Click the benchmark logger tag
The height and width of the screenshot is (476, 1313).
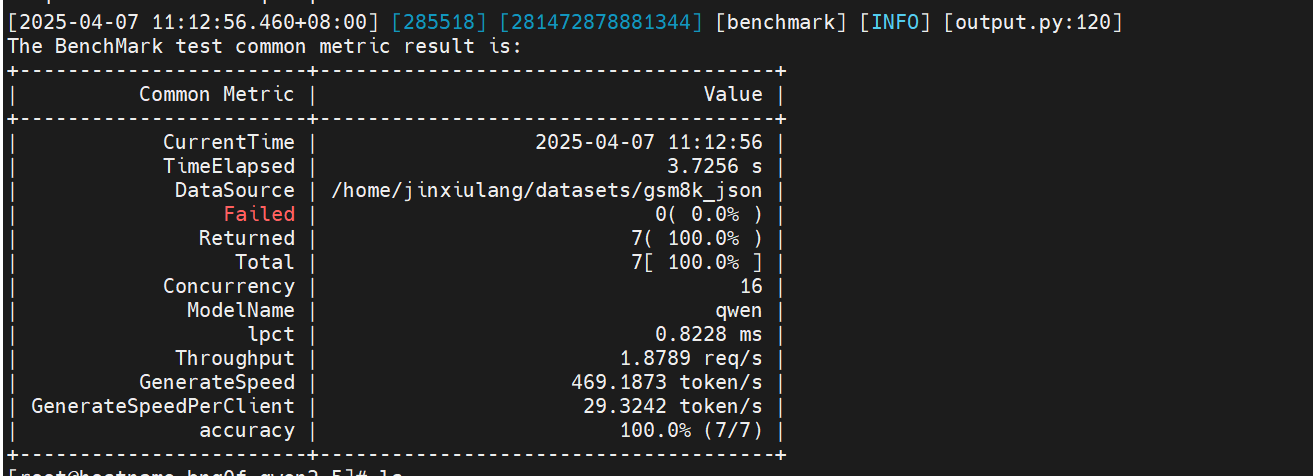pyautogui.click(x=782, y=22)
